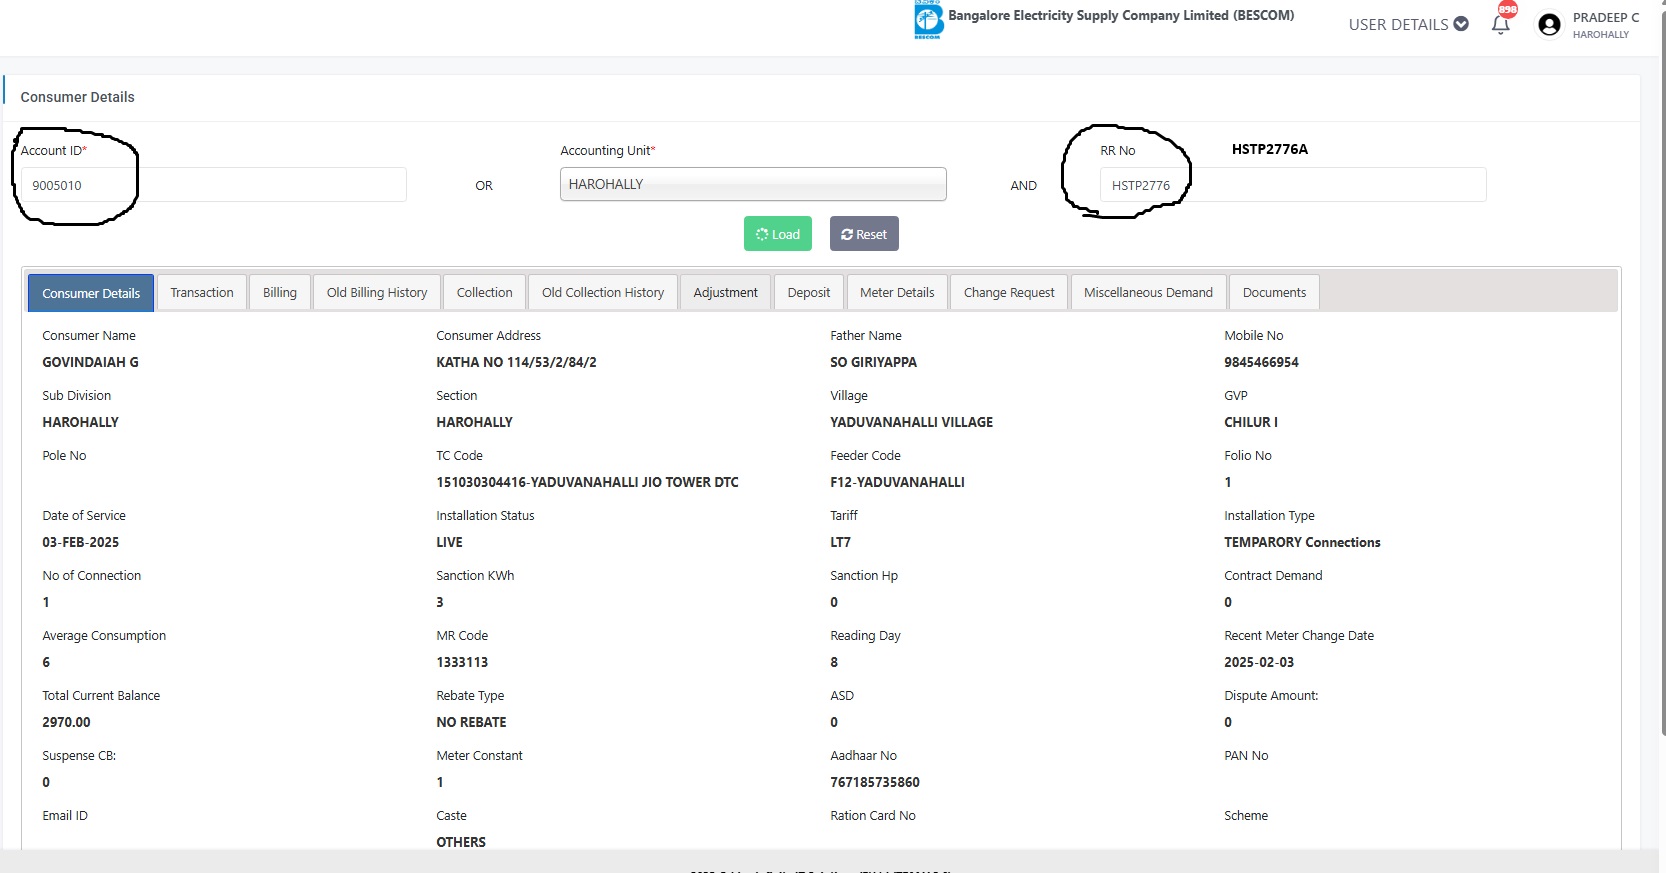Select the Adjustment tab
This screenshot has height=873, width=1666.
[x=726, y=292]
